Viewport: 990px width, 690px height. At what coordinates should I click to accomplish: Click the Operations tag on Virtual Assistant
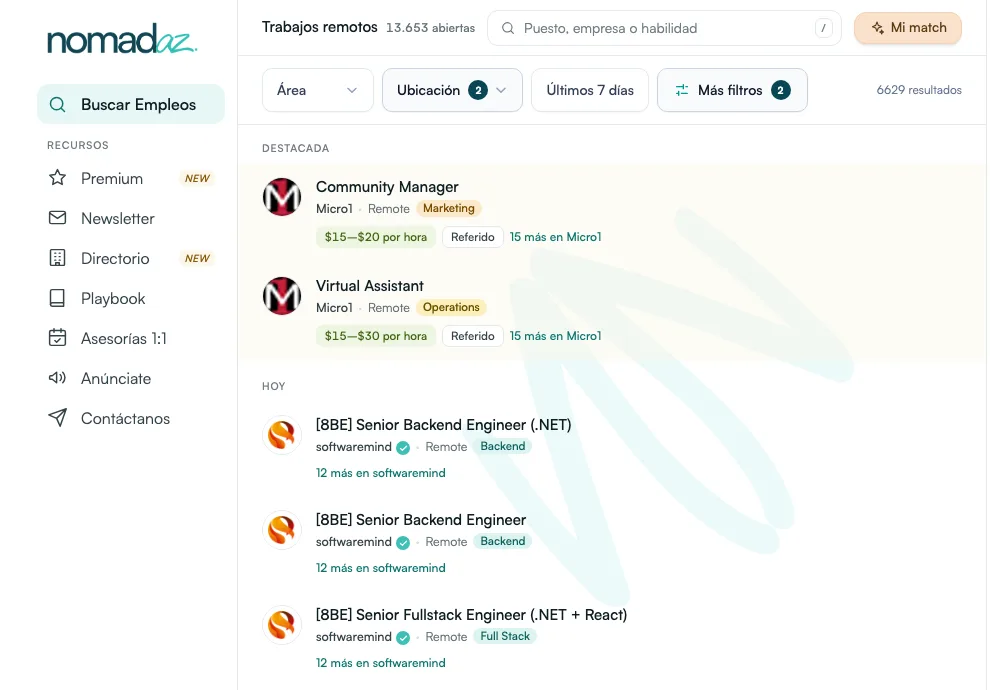click(451, 307)
